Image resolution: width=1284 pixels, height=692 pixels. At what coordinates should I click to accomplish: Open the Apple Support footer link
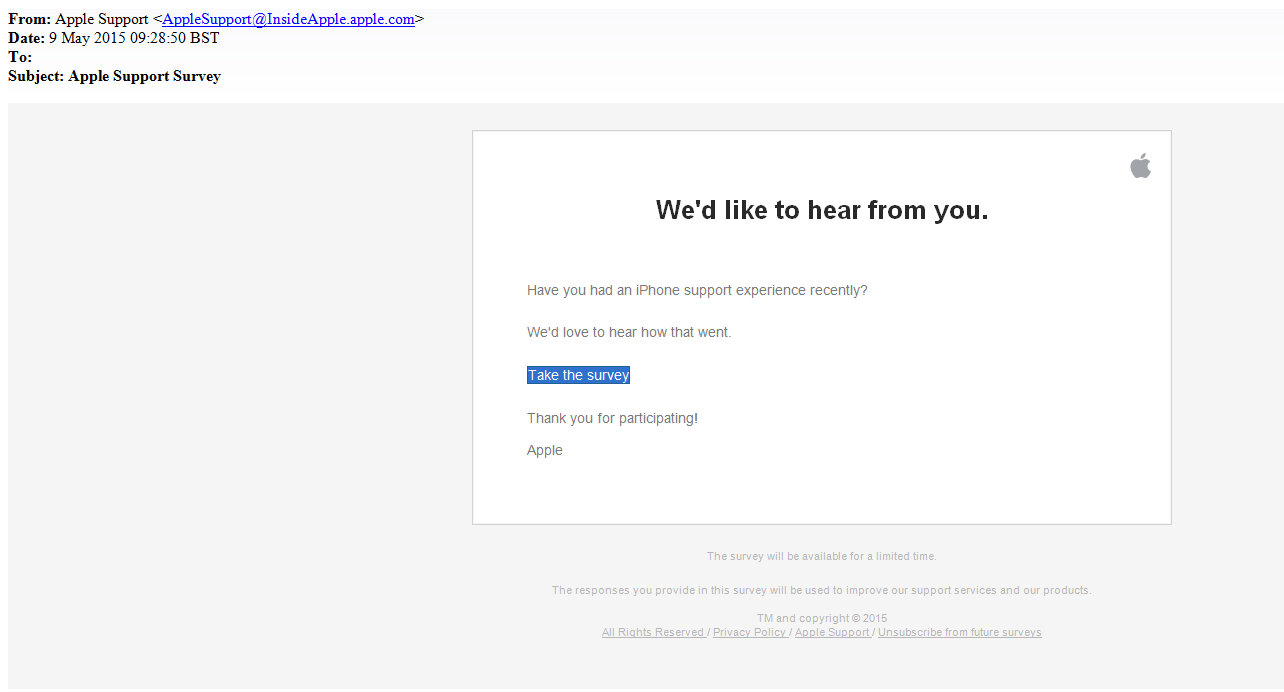(832, 632)
